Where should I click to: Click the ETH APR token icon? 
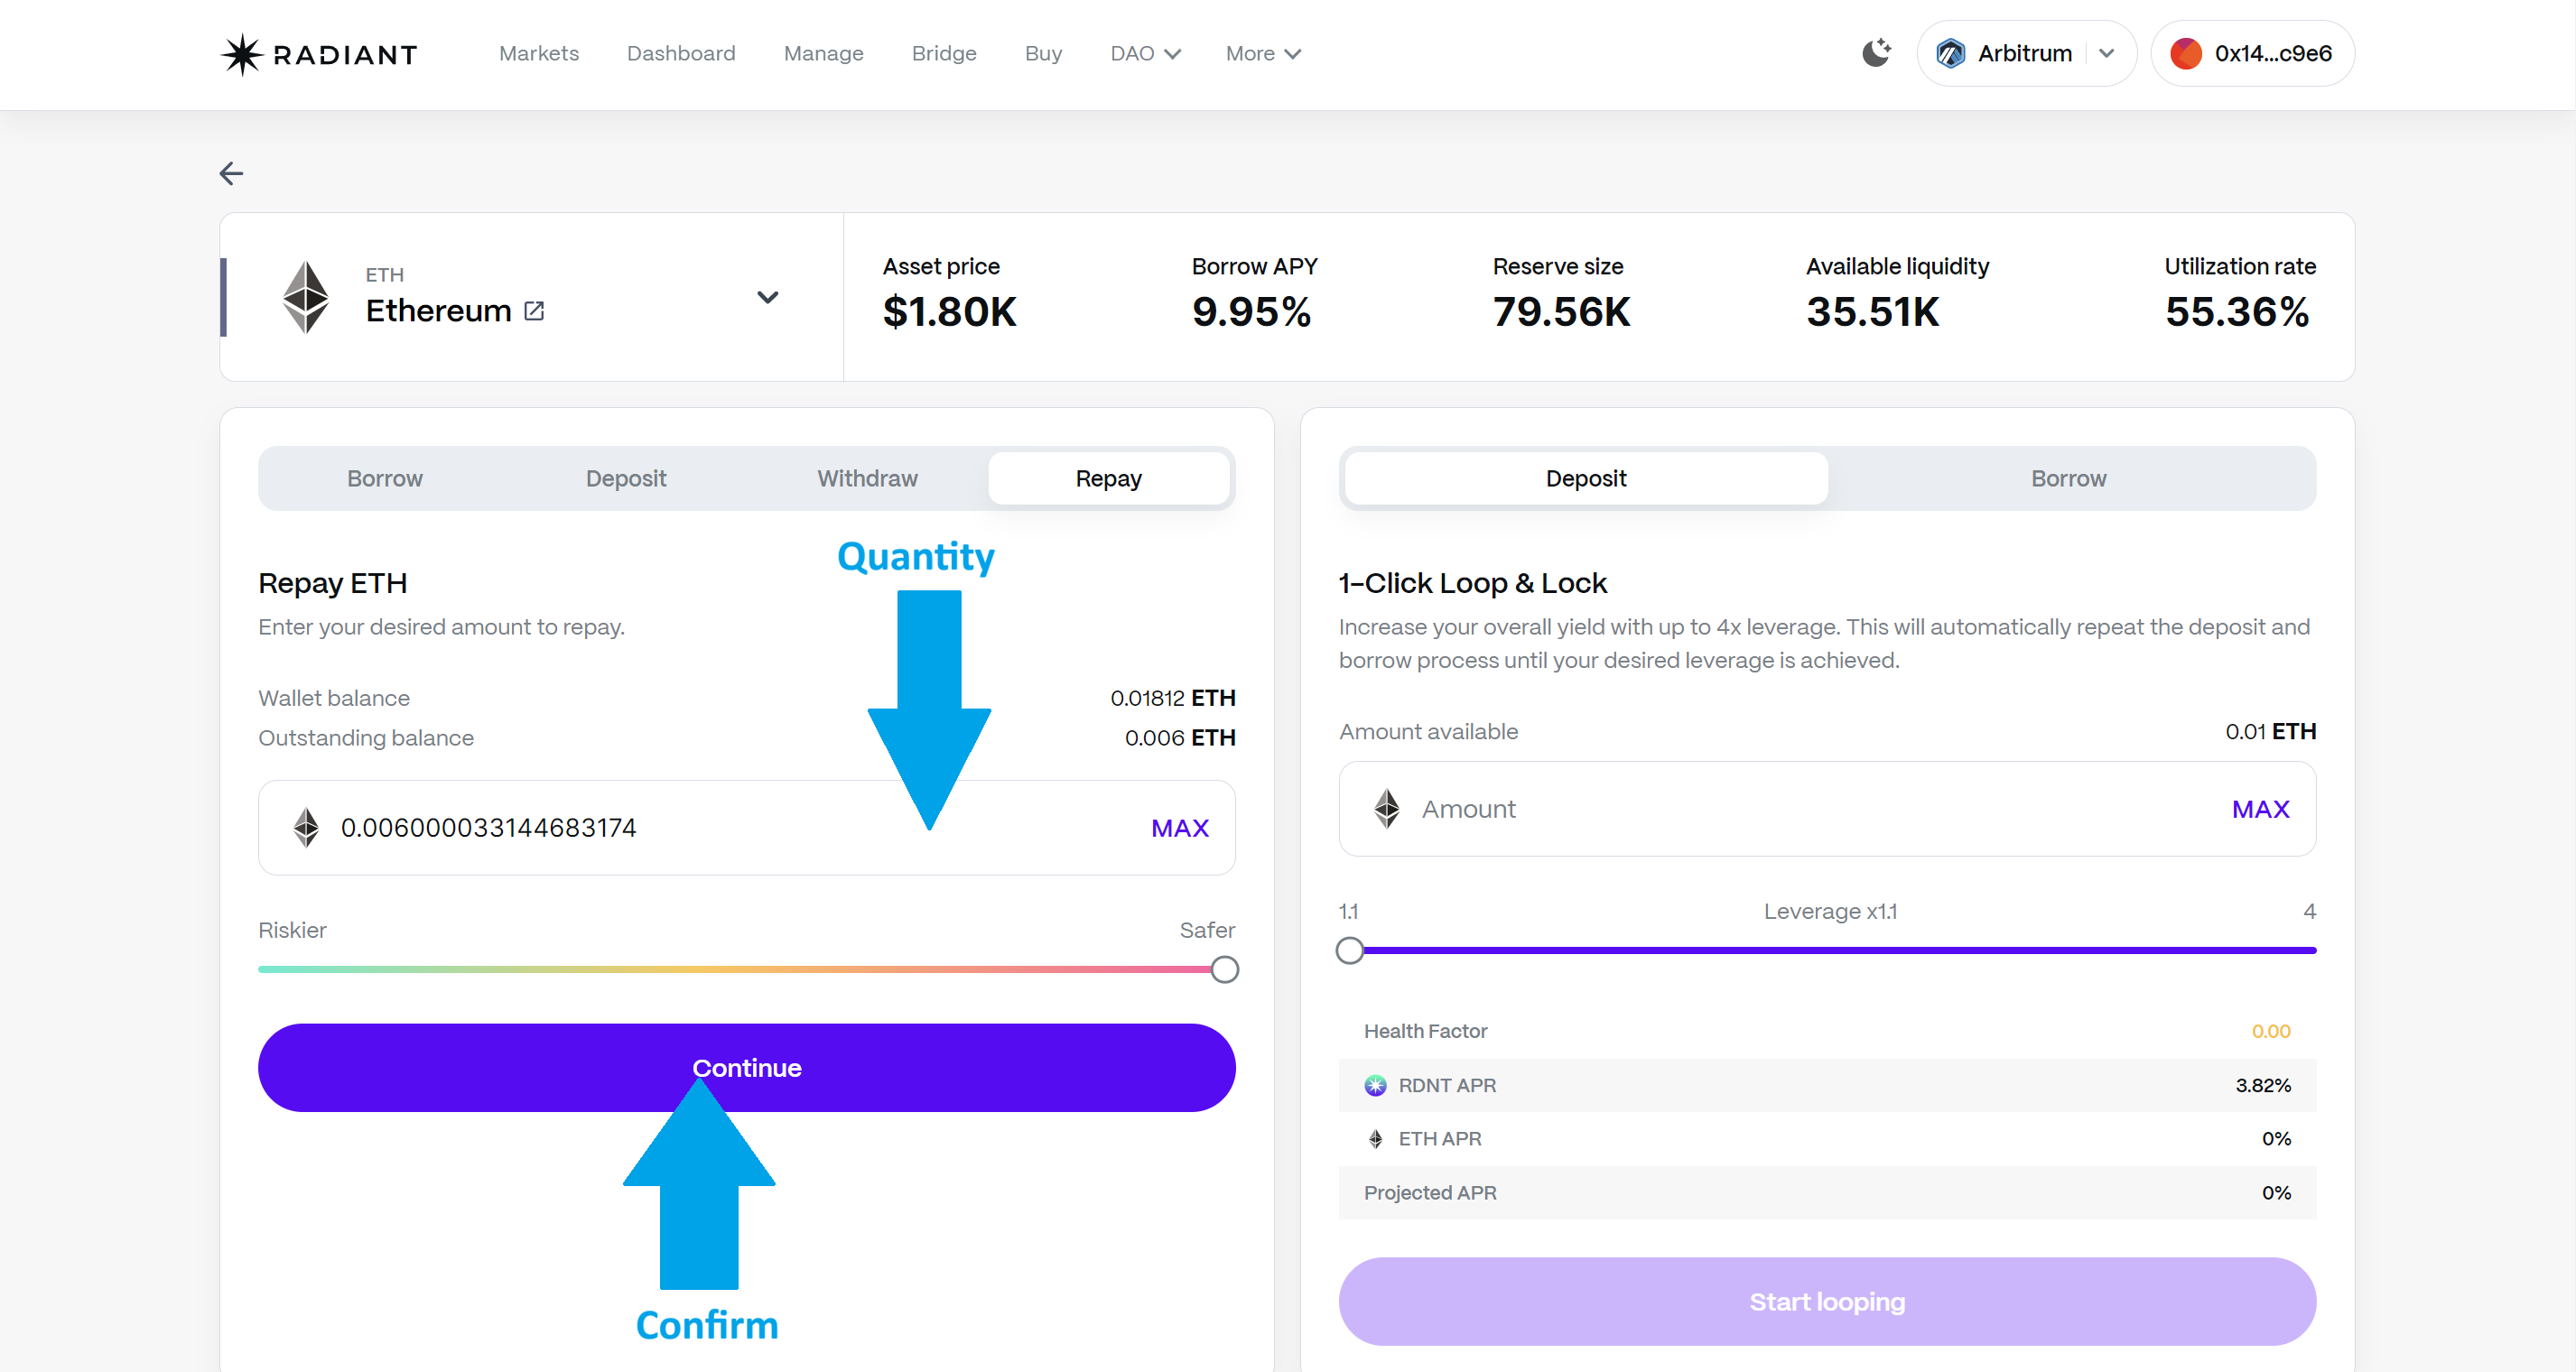tap(1375, 1139)
